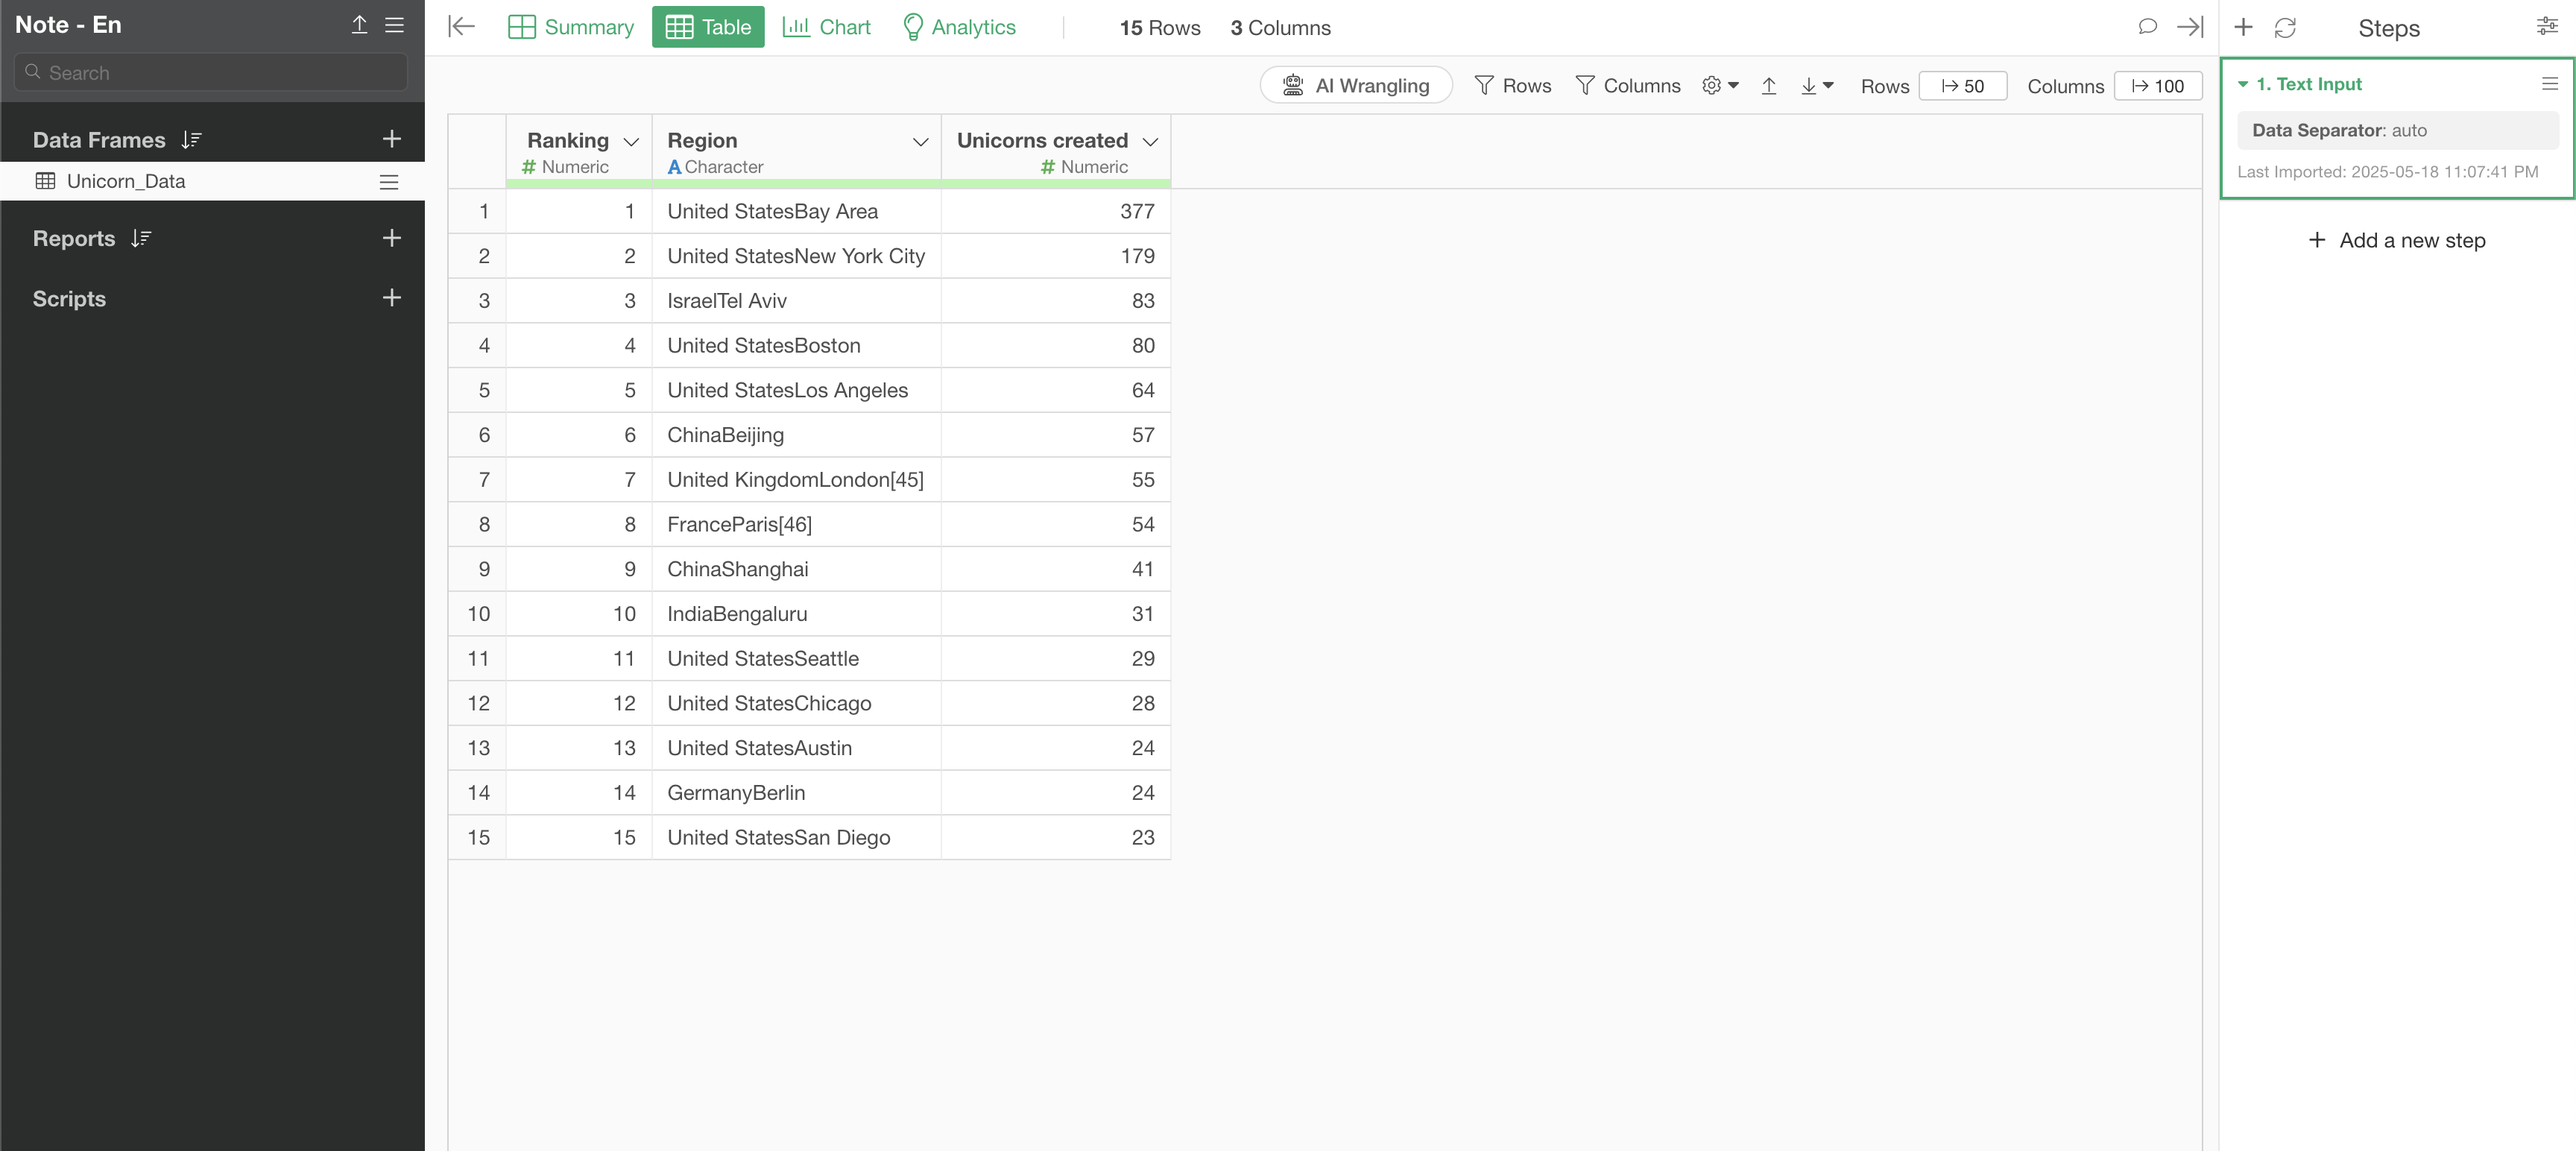The width and height of the screenshot is (2576, 1151).
Task: Click the upload arrow next to Note title
Action: (x=359, y=25)
